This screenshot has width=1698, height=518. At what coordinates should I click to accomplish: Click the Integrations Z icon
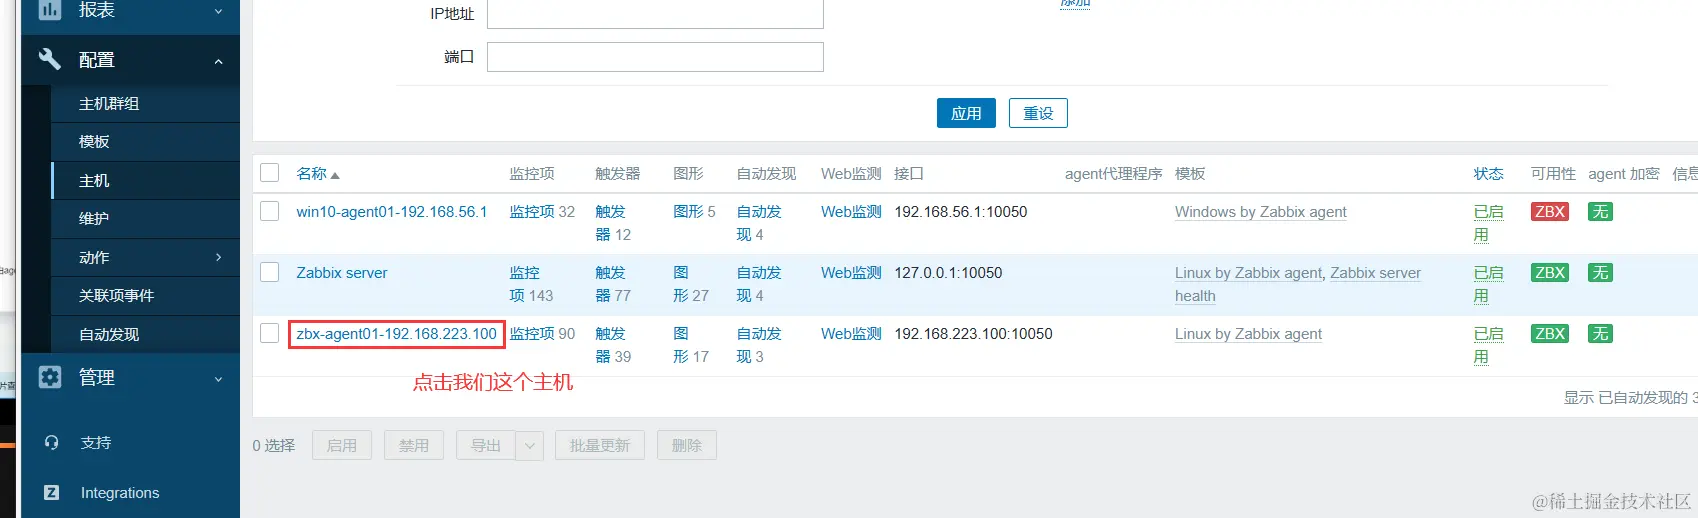pos(52,492)
